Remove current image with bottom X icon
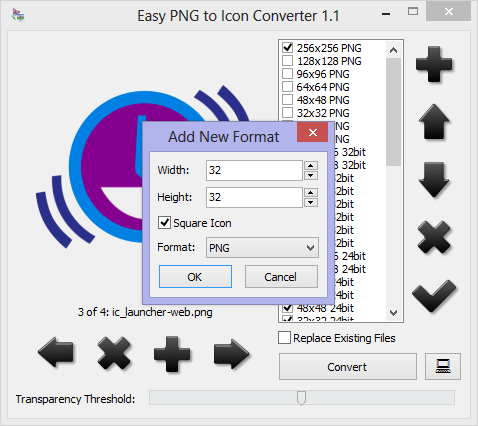This screenshot has height=426, width=478. tap(114, 353)
